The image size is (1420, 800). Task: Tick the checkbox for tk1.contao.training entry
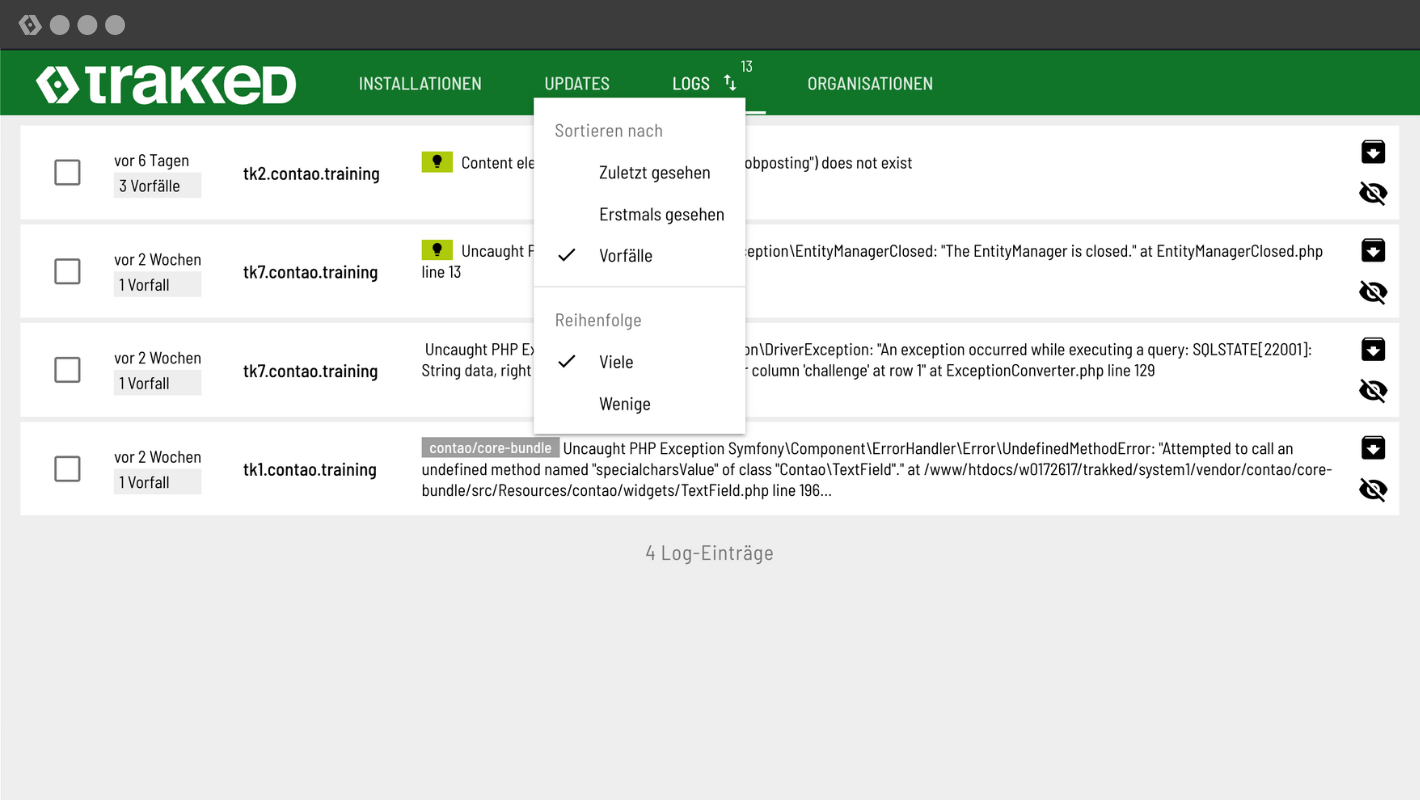[67, 468]
